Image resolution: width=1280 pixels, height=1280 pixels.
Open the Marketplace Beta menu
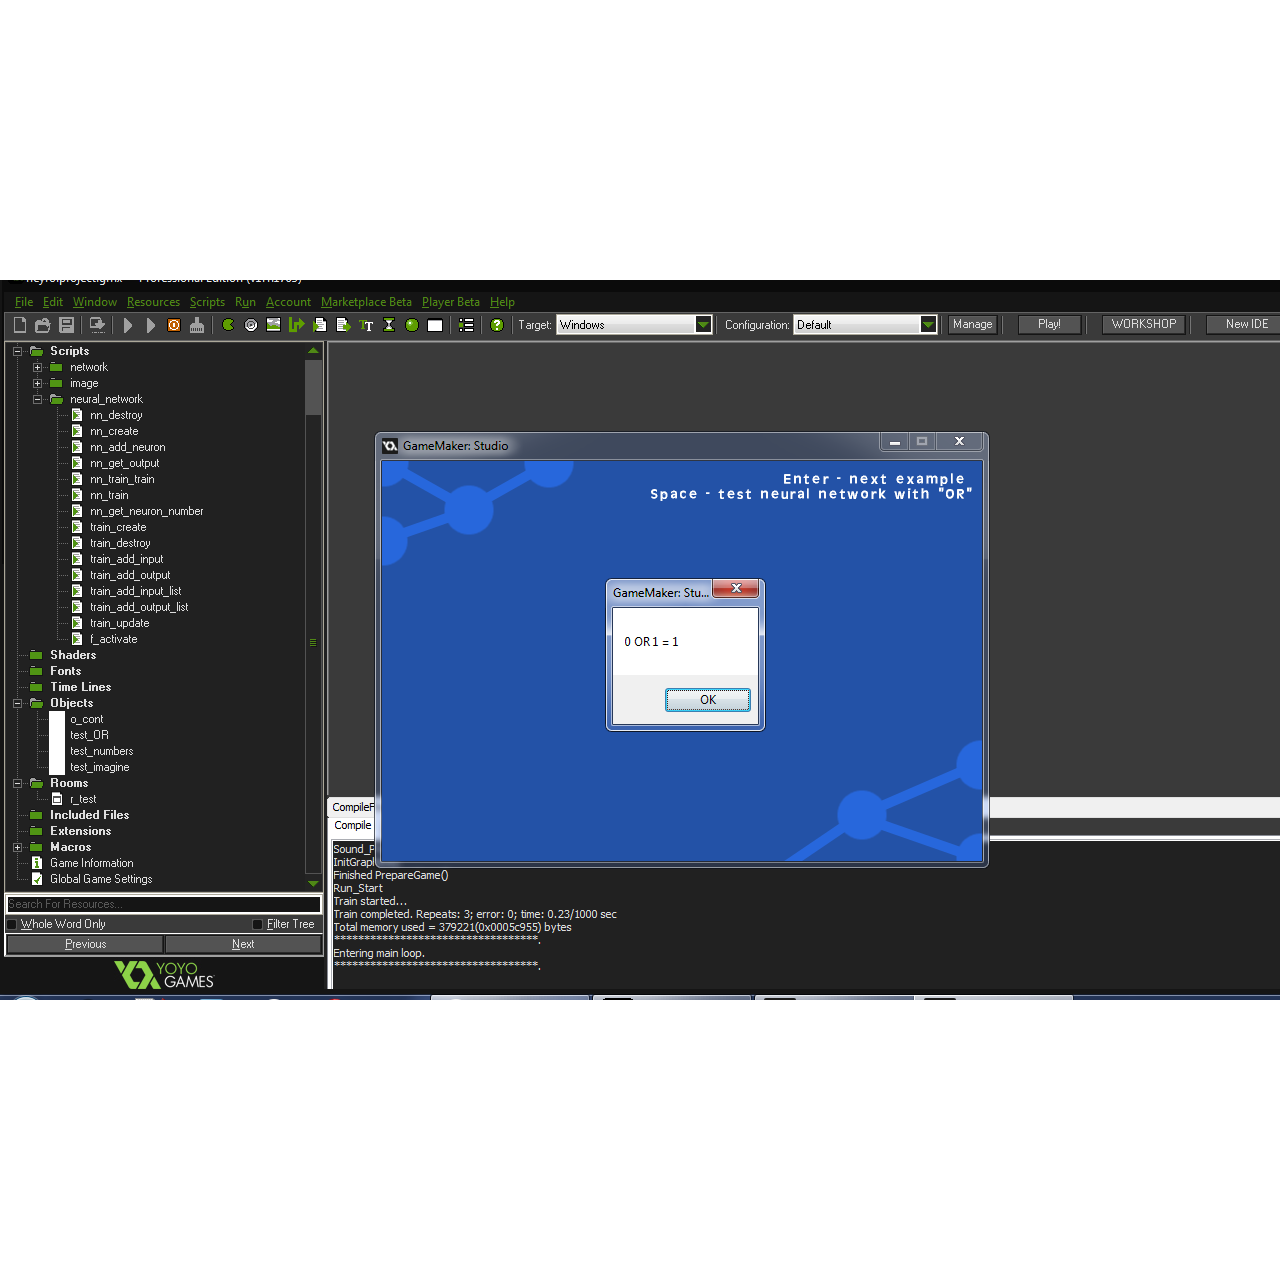(366, 302)
